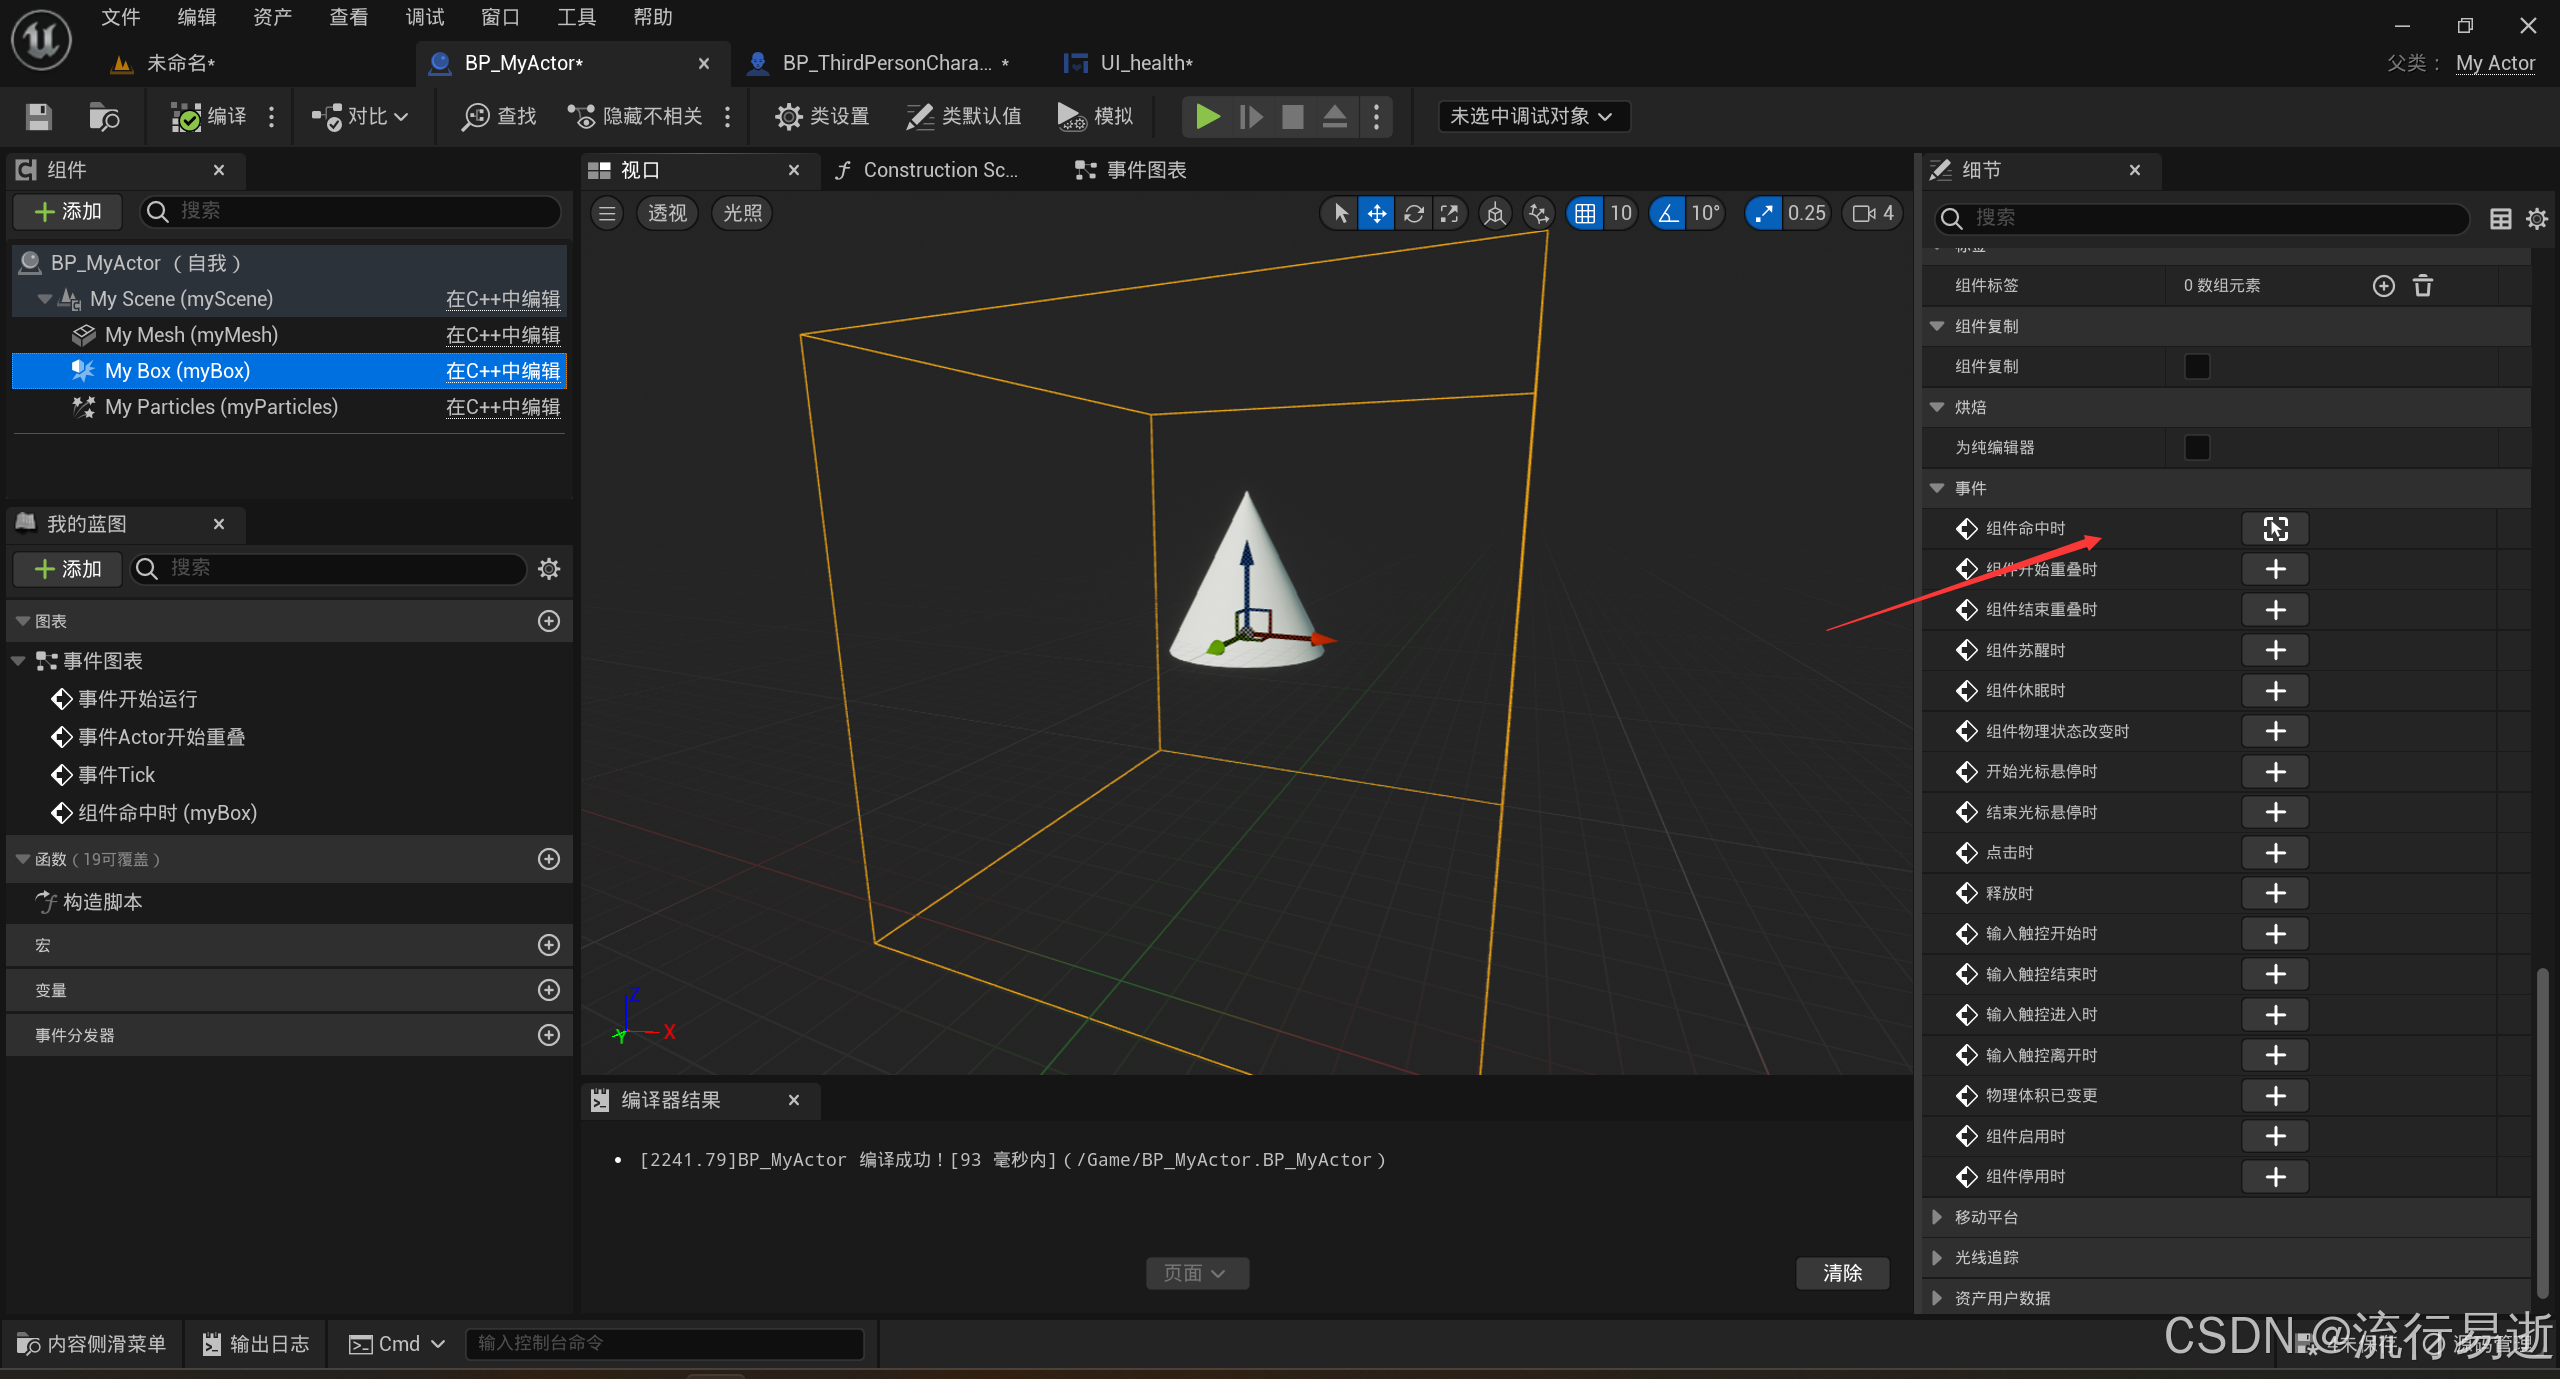Click the 清除 button in compiler results
The height and width of the screenshot is (1379, 2560).
click(1842, 1273)
